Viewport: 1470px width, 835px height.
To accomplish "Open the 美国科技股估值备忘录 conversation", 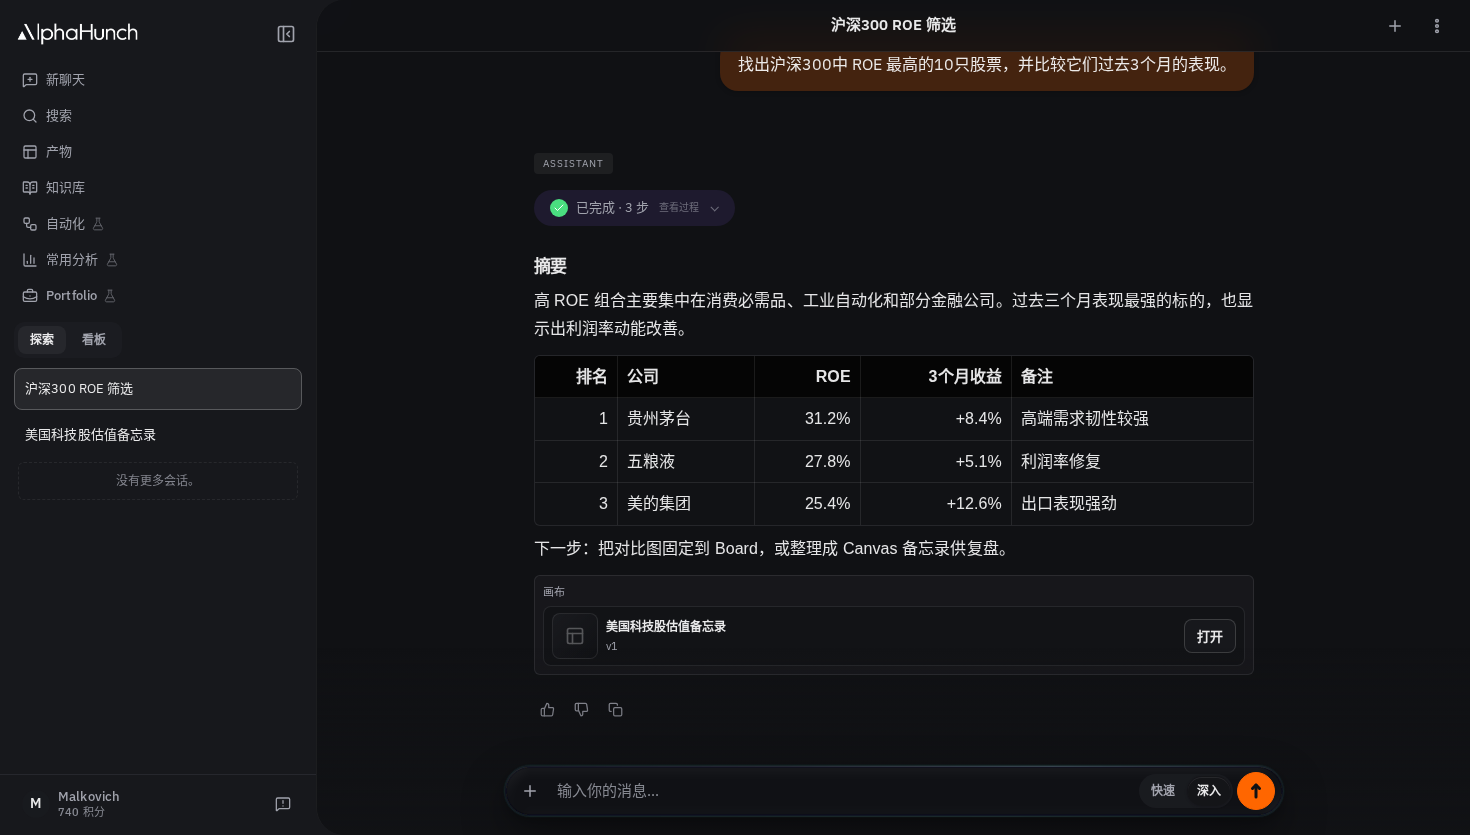I will coord(158,435).
